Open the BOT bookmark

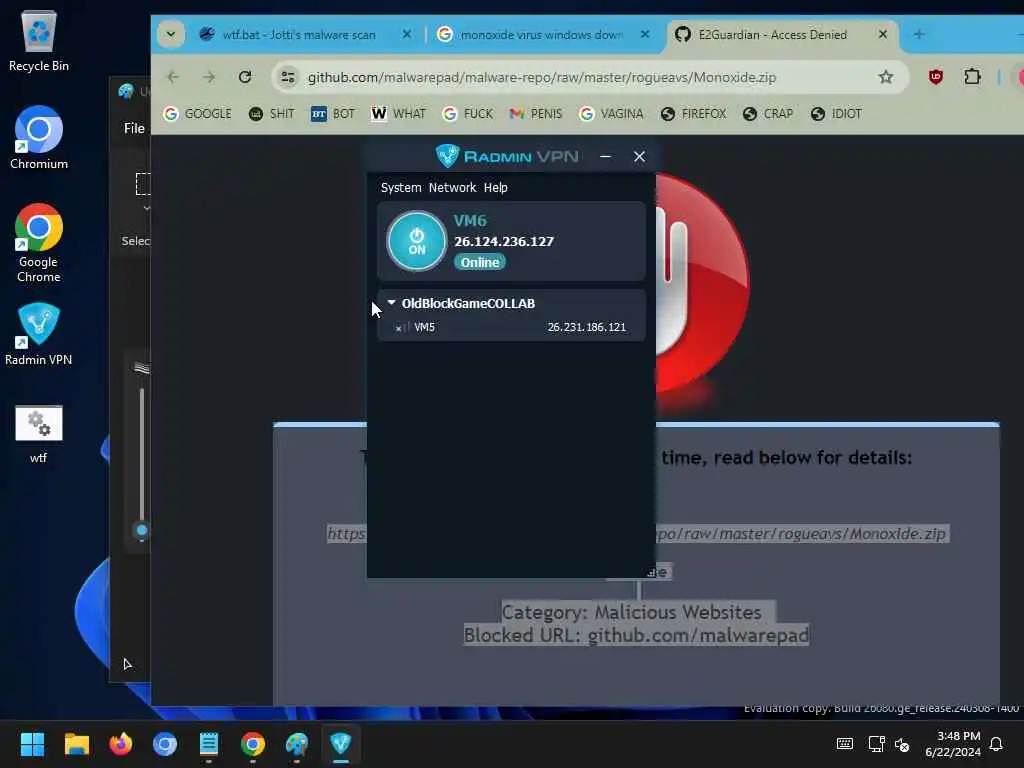(x=332, y=114)
